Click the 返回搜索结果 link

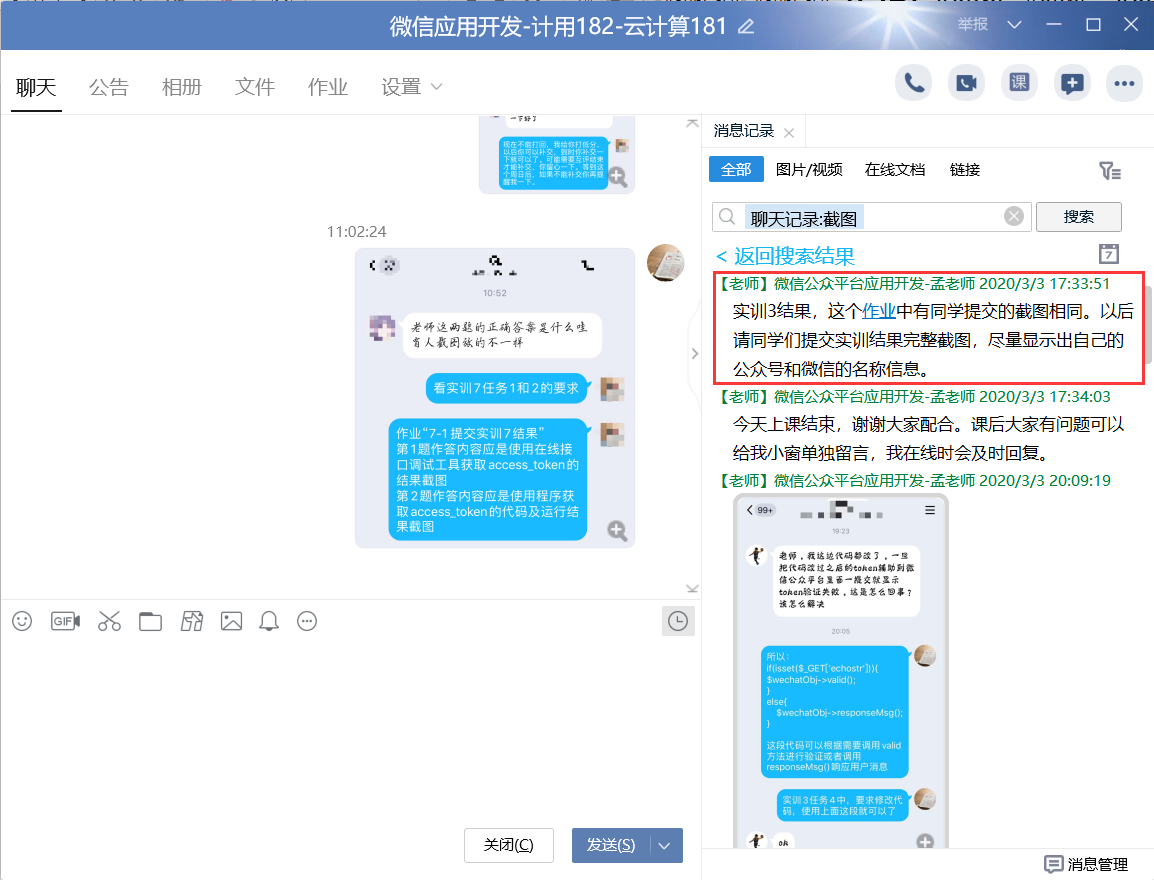point(786,255)
